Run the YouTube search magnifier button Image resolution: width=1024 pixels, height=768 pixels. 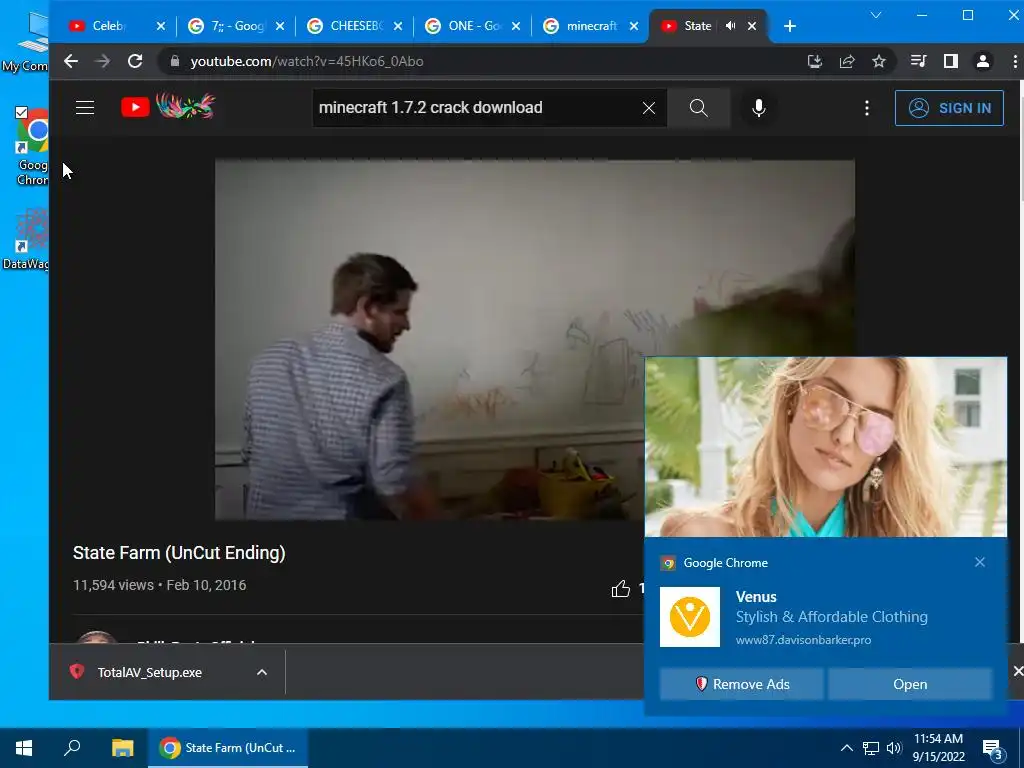point(699,108)
